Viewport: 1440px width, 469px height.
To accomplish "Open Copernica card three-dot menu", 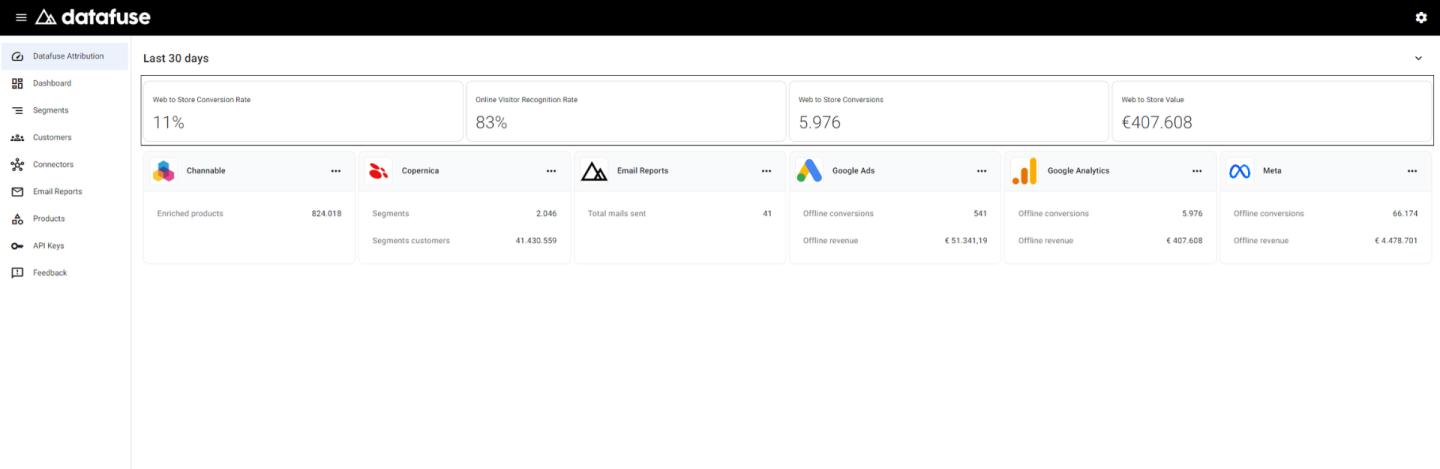I will [551, 171].
